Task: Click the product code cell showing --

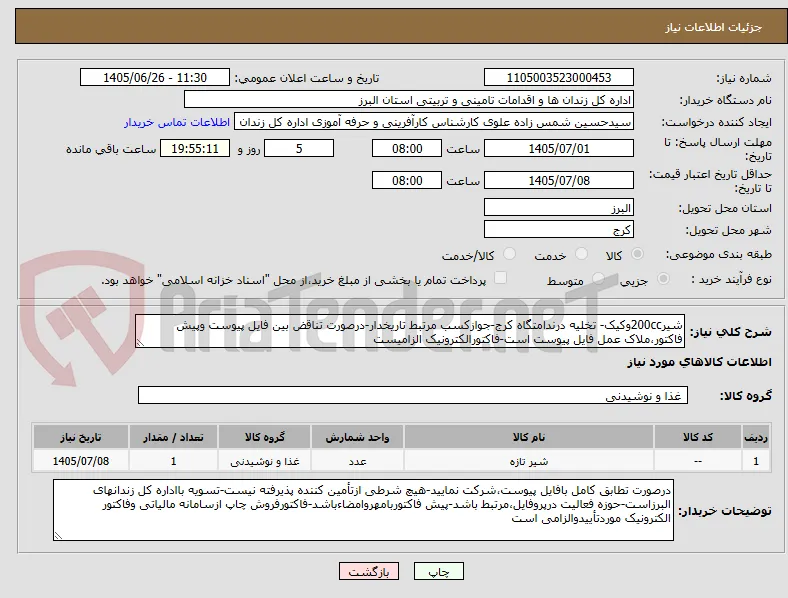Action: [x=698, y=461]
